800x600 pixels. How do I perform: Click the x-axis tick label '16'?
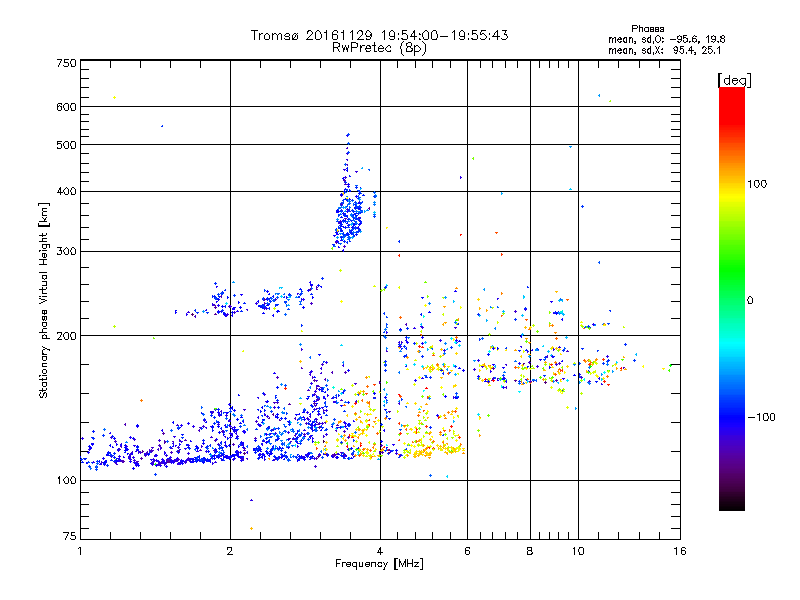(x=680, y=551)
